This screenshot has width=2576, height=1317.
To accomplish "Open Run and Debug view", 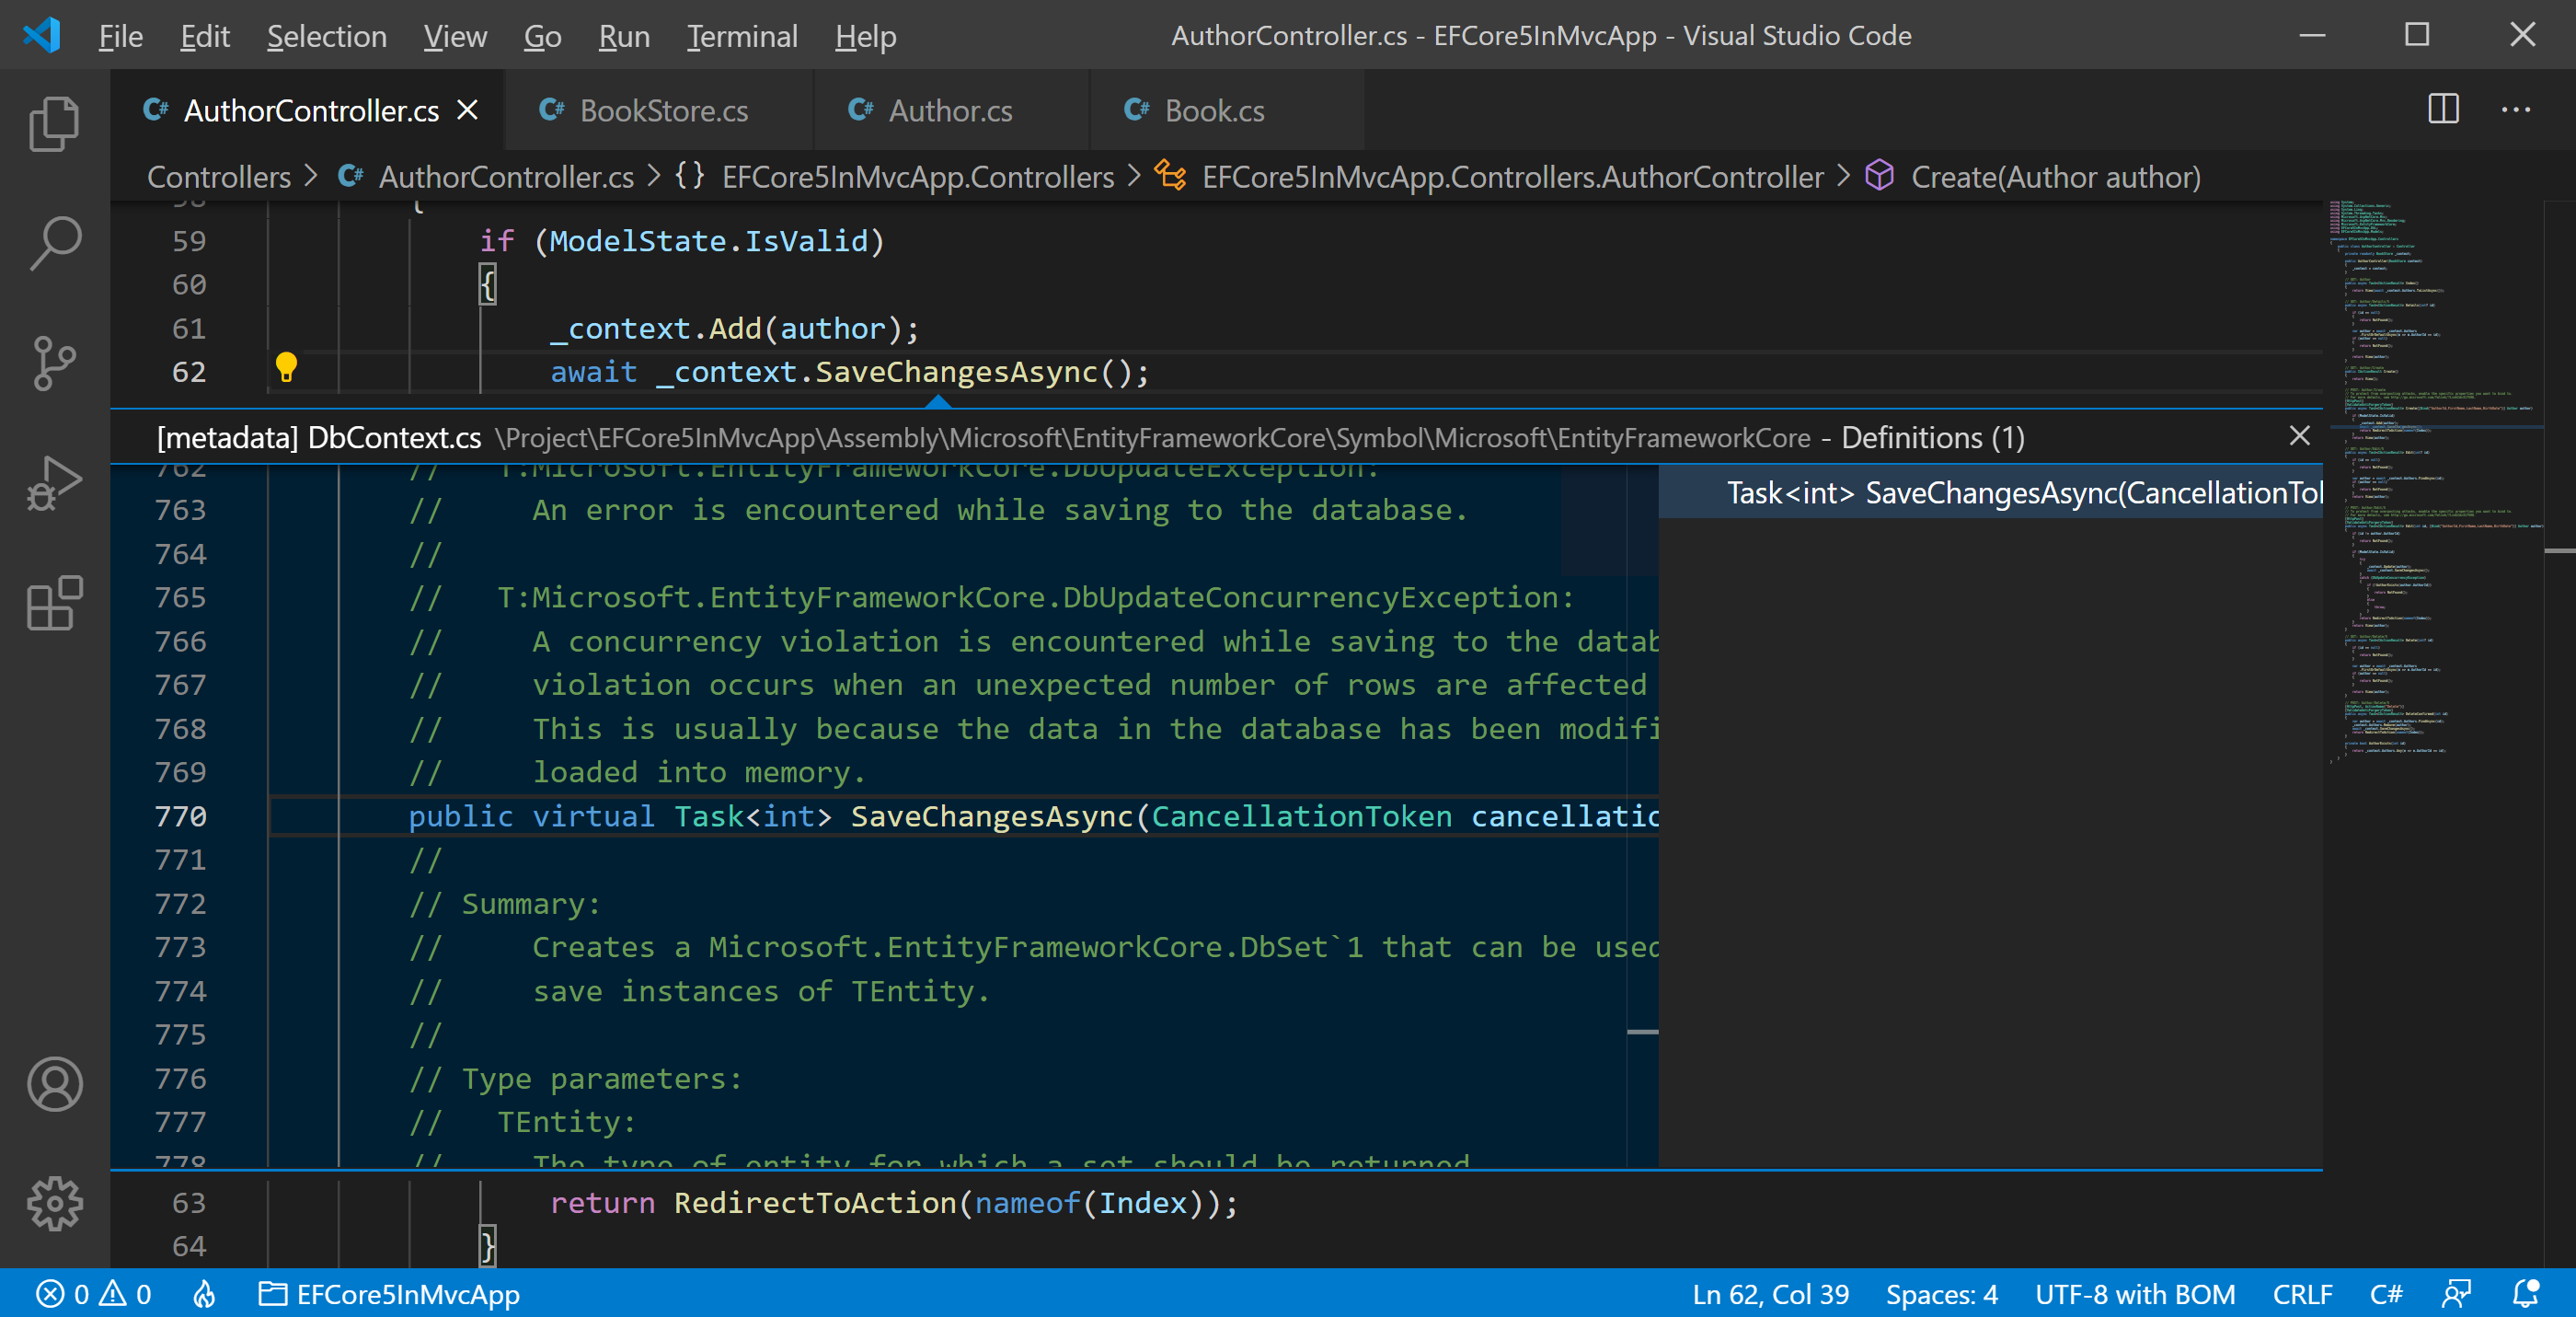I will pos(54,483).
